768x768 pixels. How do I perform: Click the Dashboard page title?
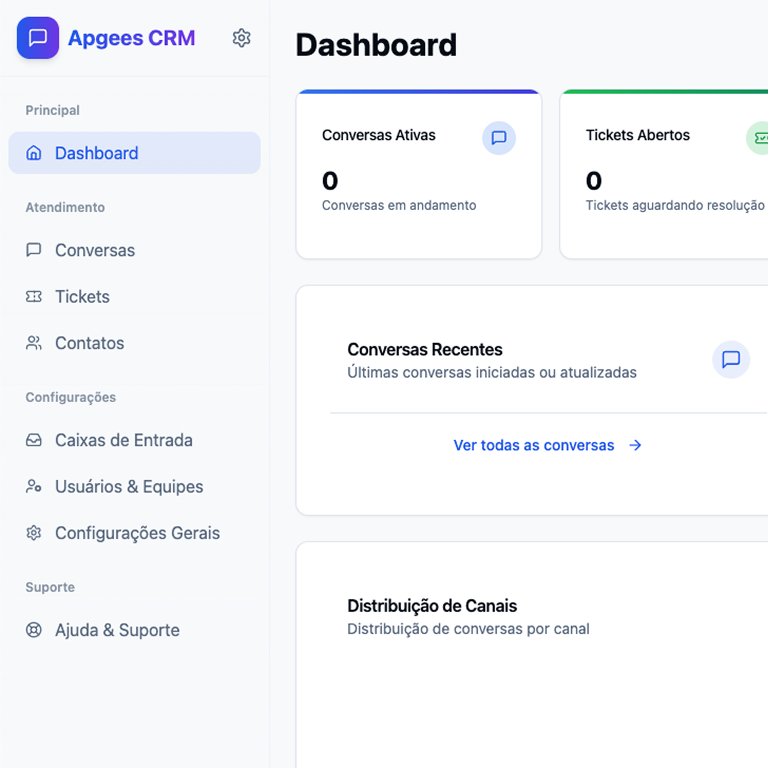click(x=376, y=45)
